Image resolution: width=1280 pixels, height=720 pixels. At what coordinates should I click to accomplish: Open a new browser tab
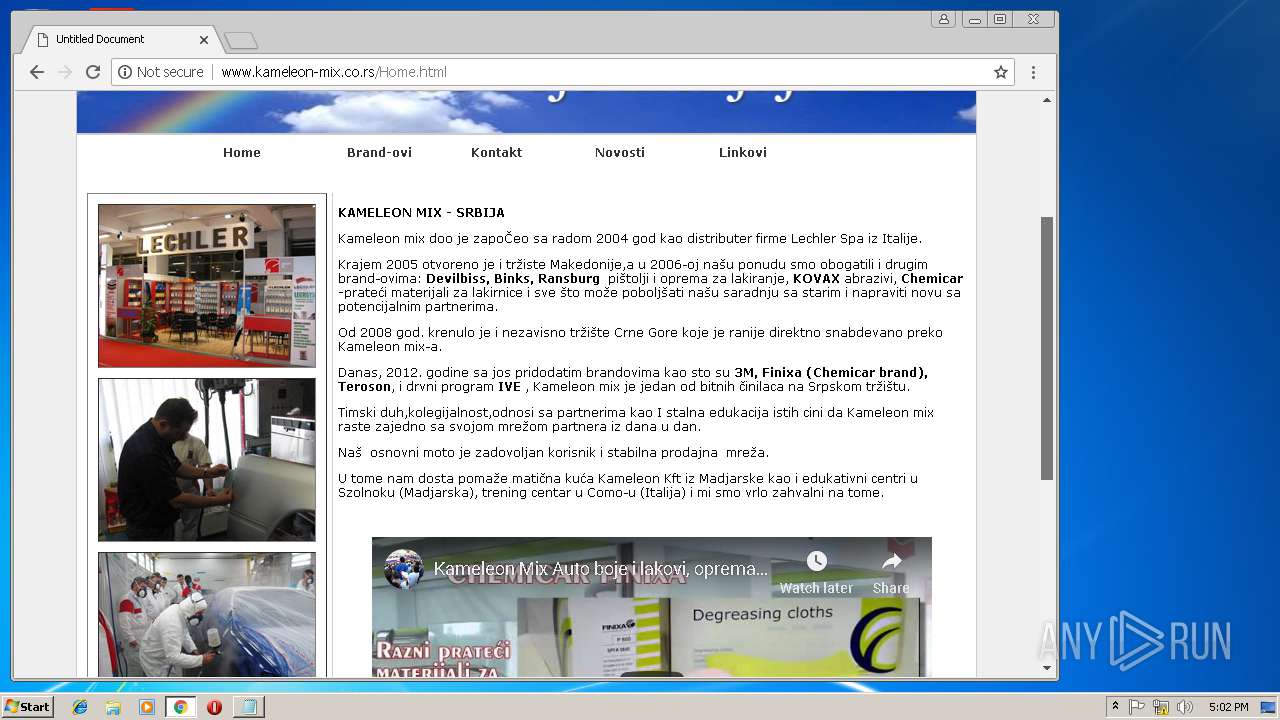(x=241, y=40)
